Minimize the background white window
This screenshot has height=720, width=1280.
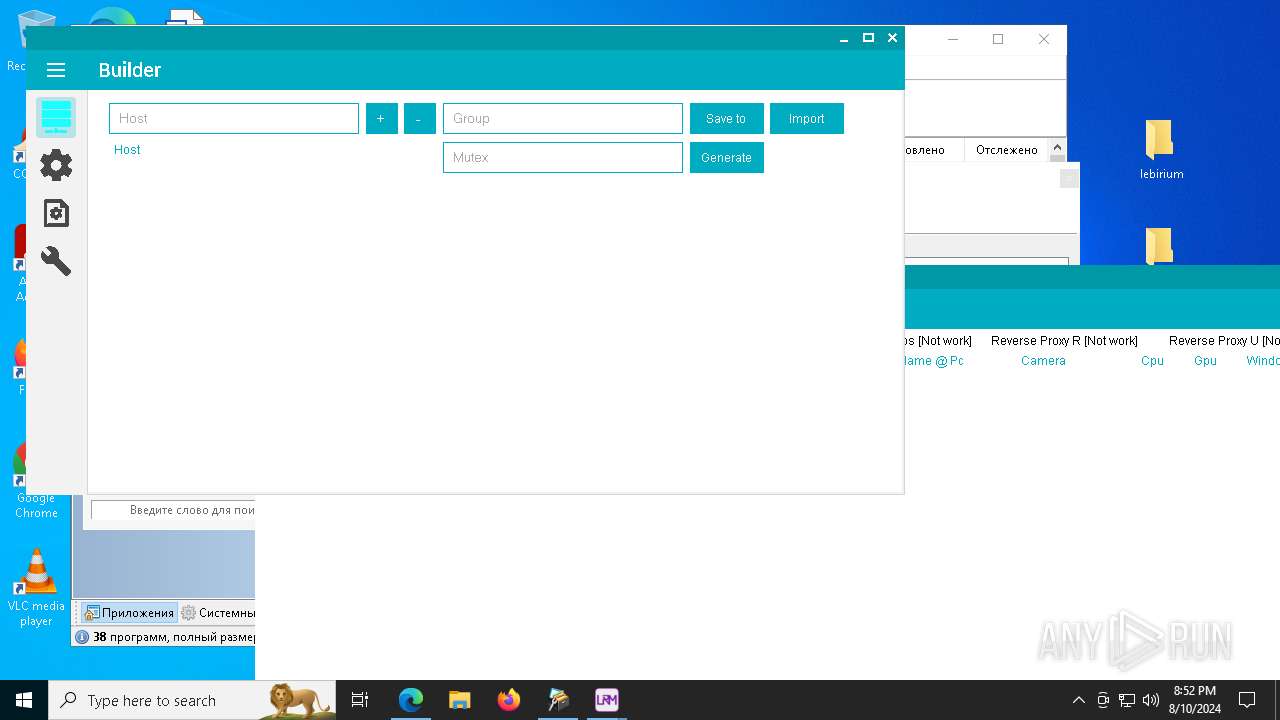[953, 39]
